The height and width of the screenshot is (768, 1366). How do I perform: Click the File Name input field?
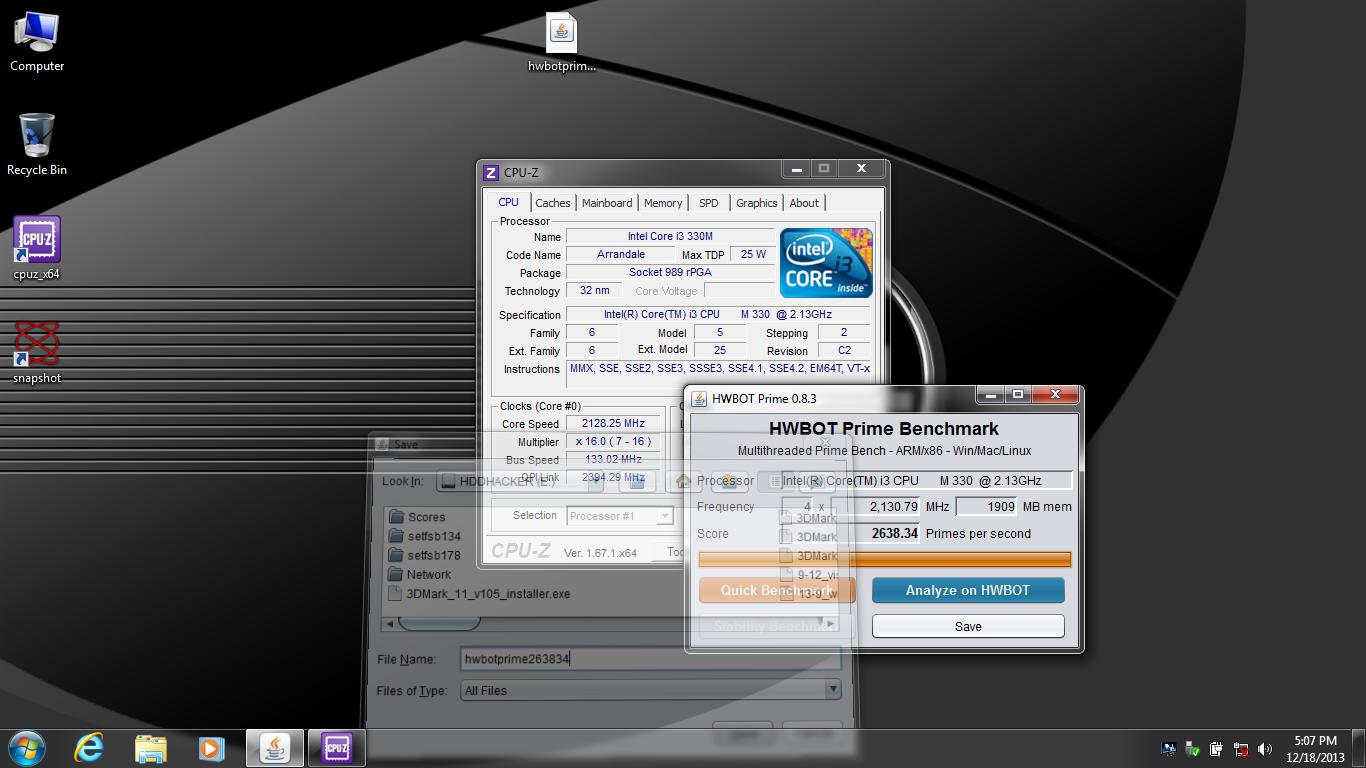(x=650, y=659)
